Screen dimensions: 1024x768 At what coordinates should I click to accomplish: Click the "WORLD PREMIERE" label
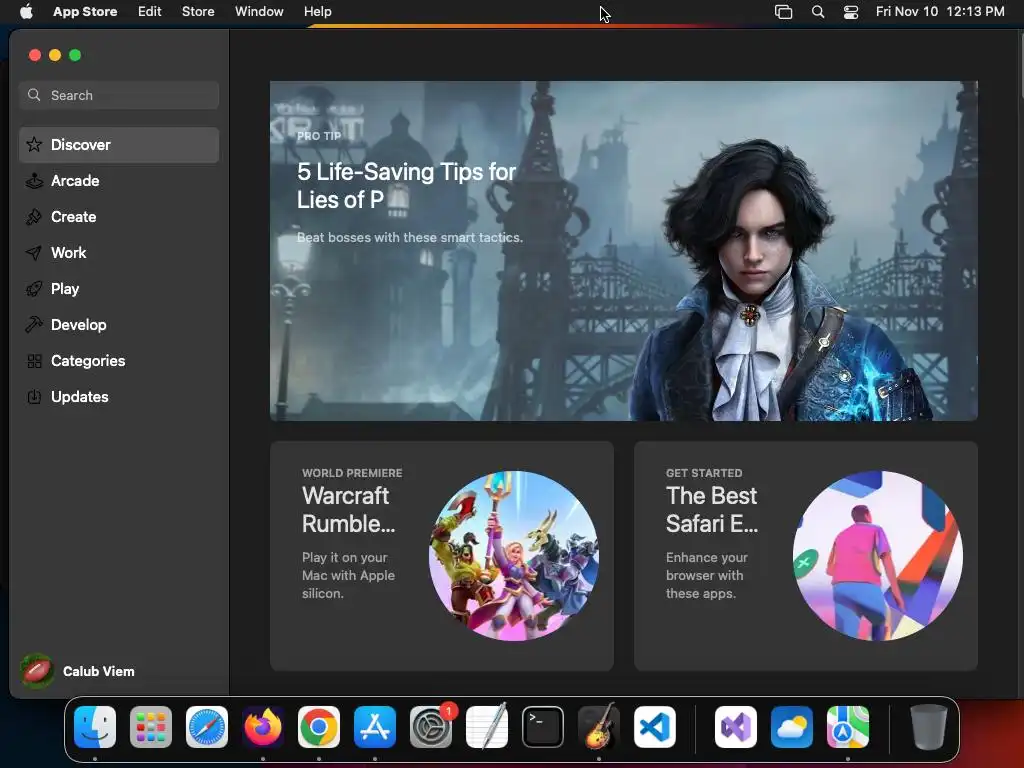pos(352,473)
